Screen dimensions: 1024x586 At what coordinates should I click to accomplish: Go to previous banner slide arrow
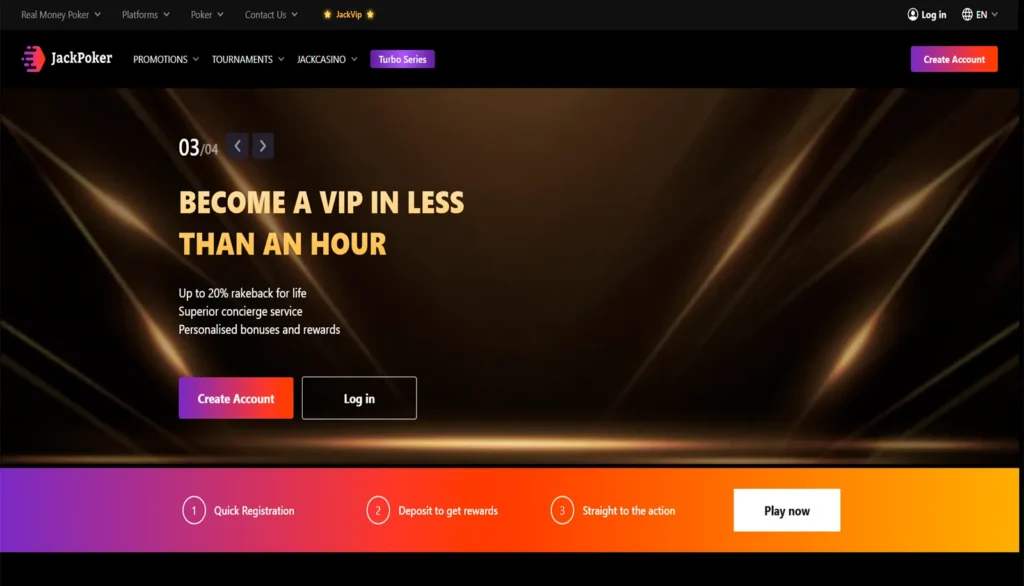point(238,146)
